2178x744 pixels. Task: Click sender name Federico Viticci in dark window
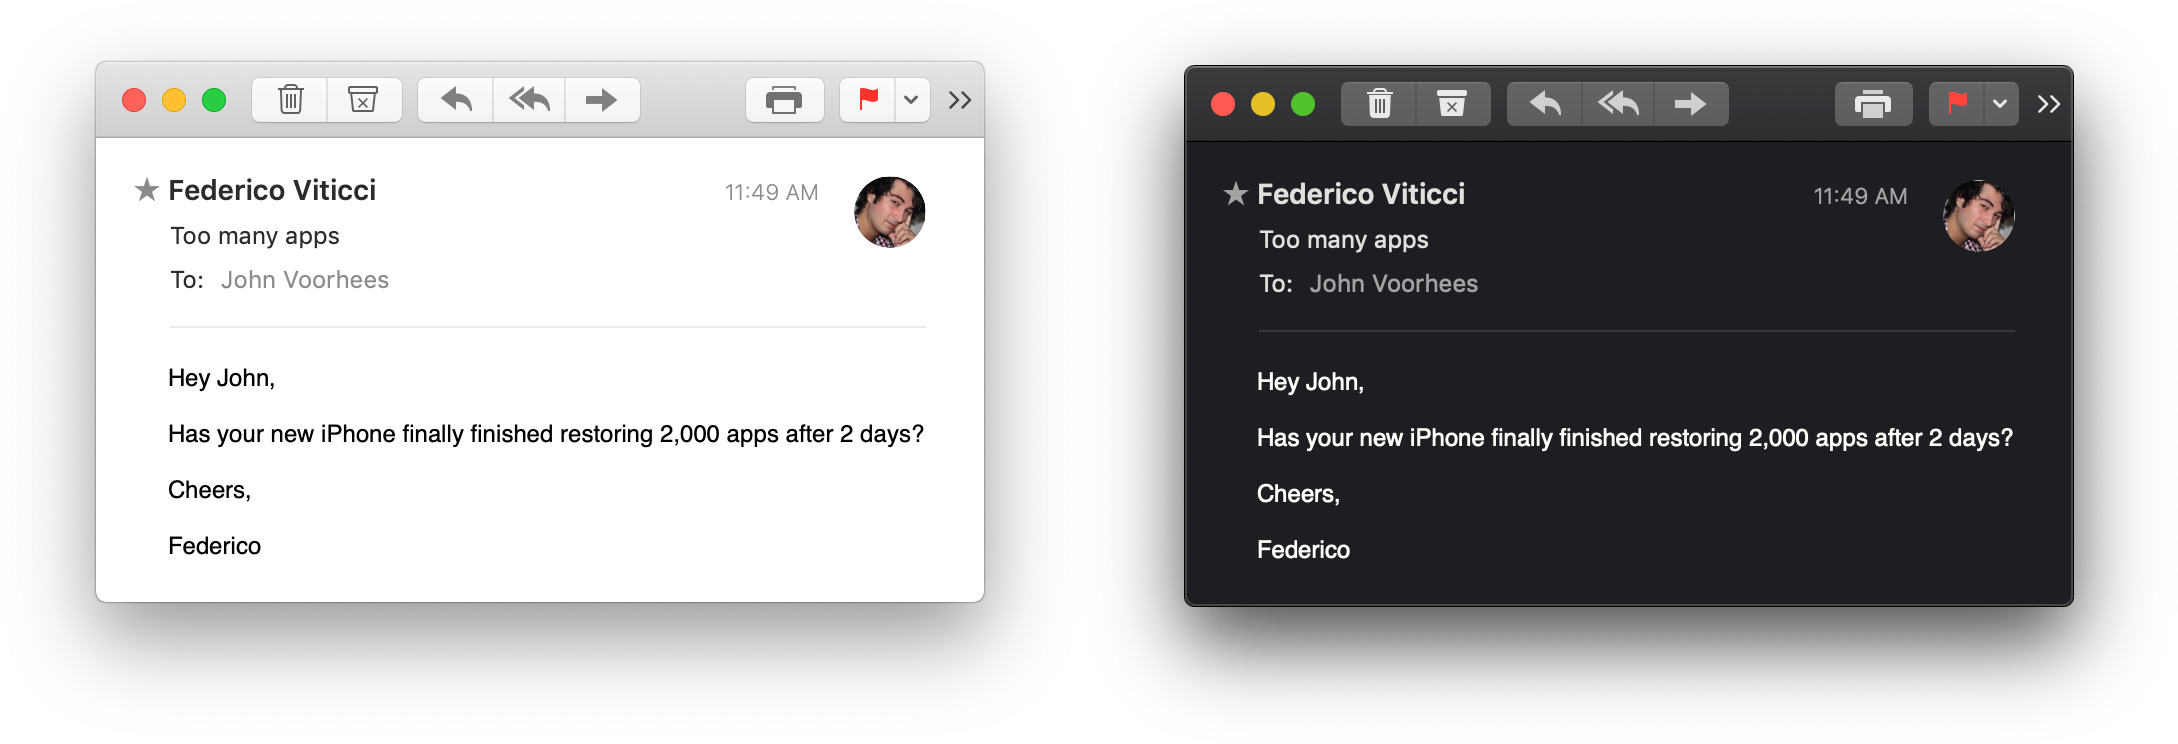click(1361, 194)
